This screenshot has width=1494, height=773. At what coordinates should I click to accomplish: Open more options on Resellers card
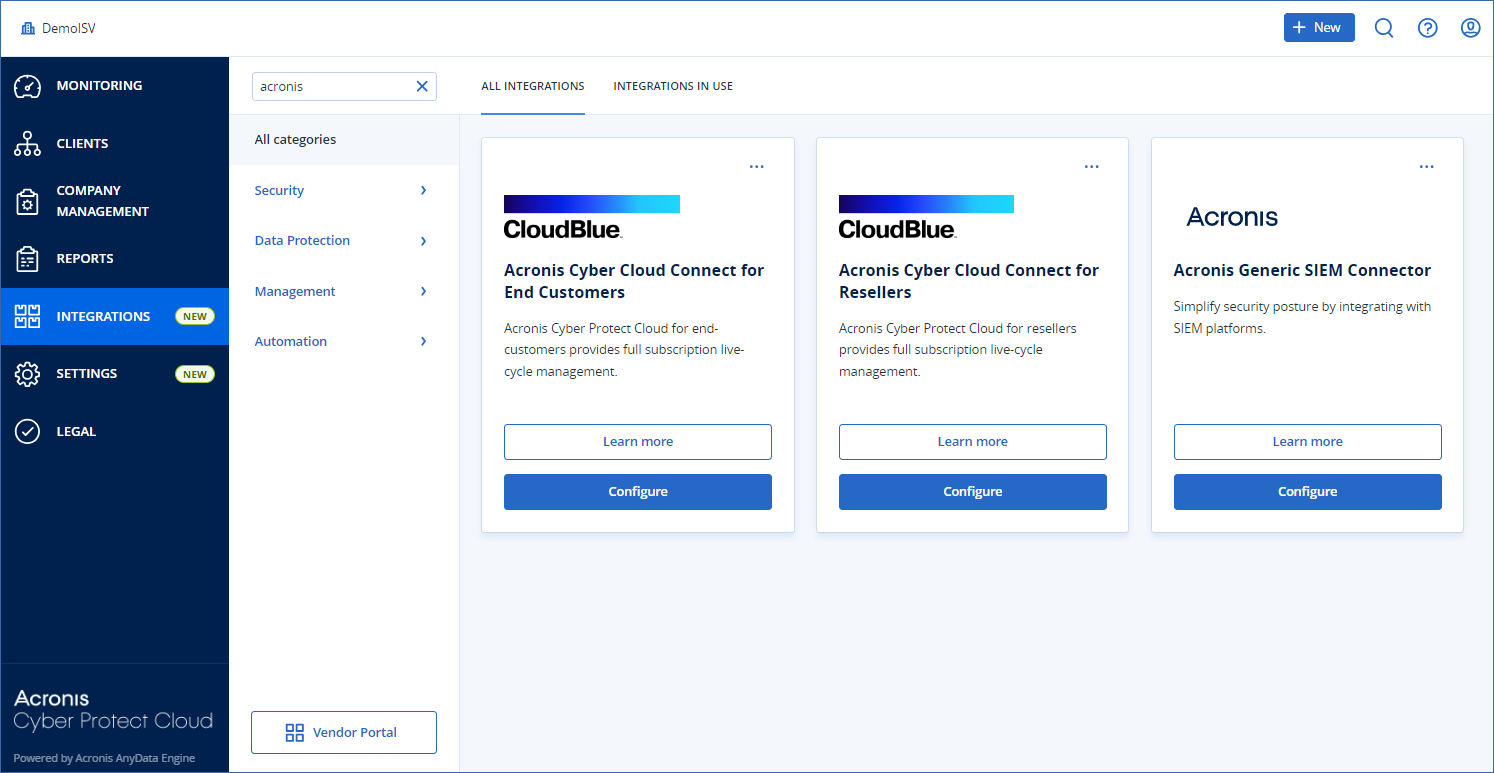[x=1091, y=167]
